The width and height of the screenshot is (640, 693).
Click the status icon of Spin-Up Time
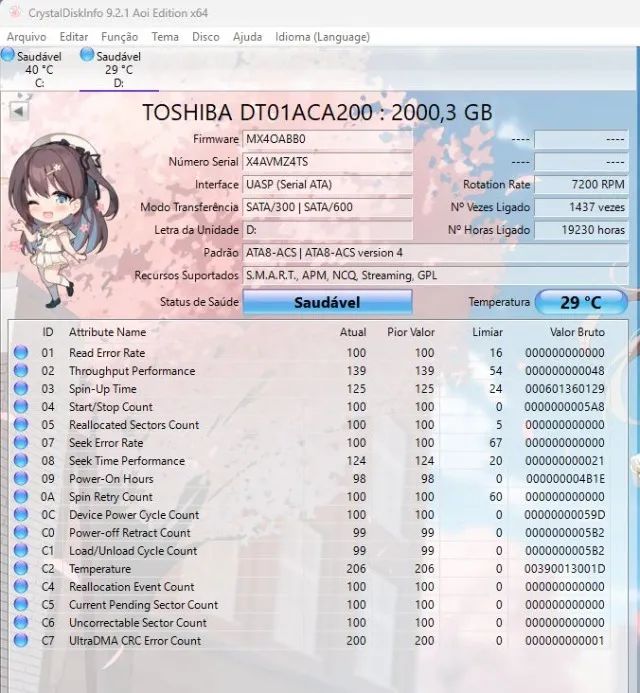click(x=21, y=389)
